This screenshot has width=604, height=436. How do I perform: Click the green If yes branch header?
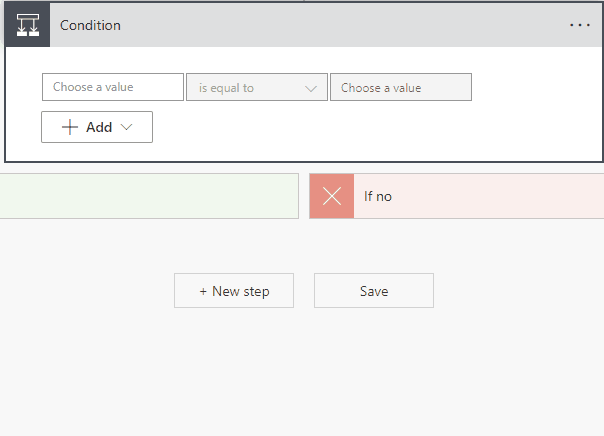(x=148, y=196)
